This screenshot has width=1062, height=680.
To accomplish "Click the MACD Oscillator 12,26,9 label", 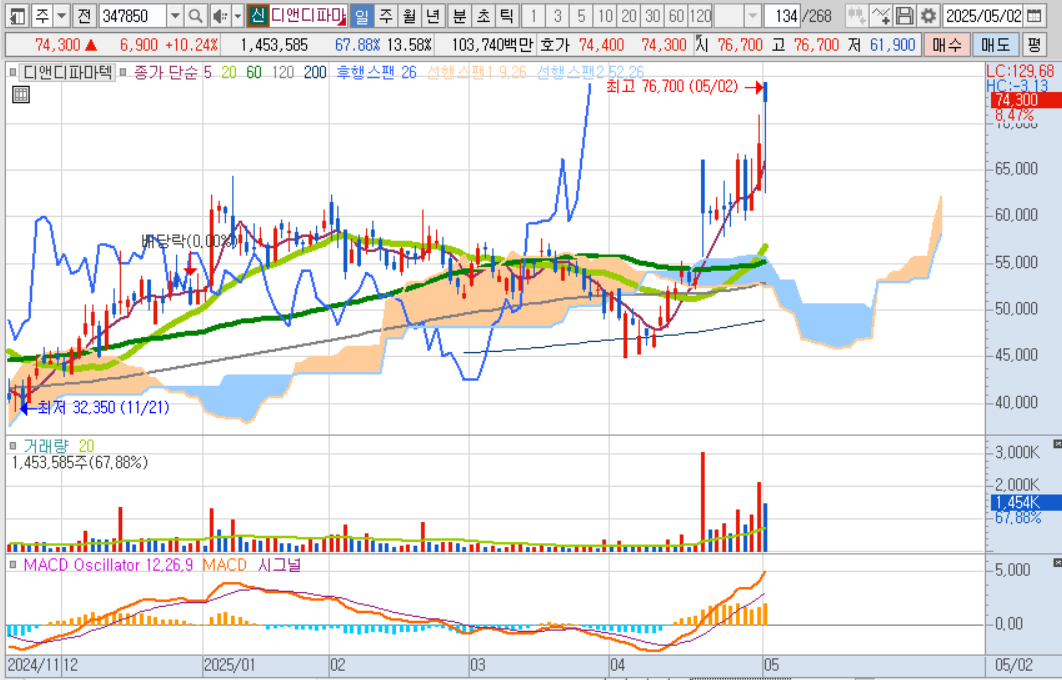I will 108,565.
